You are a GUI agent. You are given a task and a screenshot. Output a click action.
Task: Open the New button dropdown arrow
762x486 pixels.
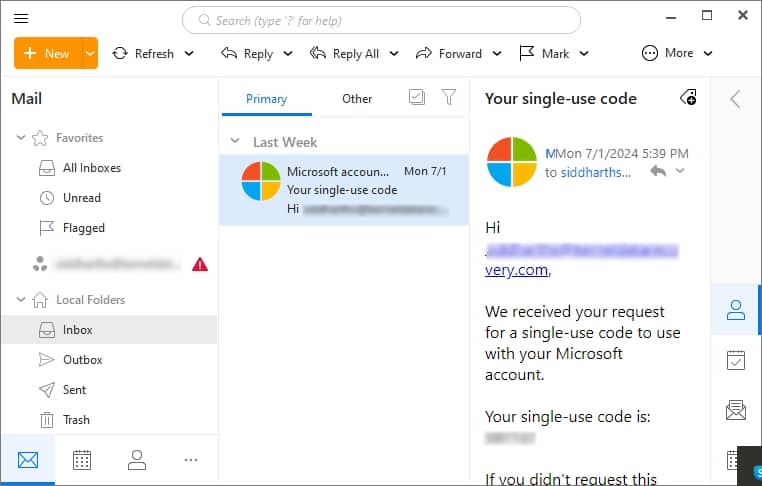(90, 53)
